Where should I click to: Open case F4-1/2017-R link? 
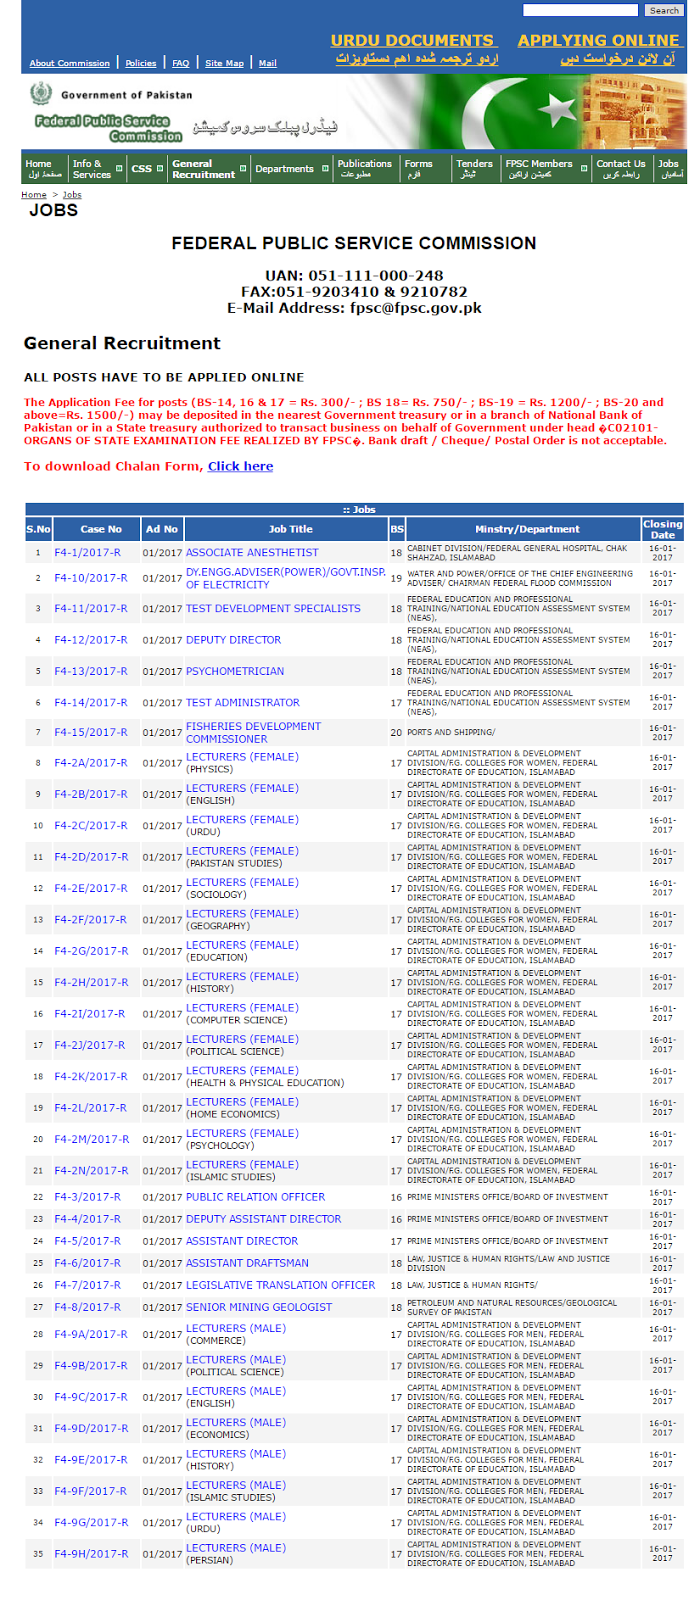87,552
